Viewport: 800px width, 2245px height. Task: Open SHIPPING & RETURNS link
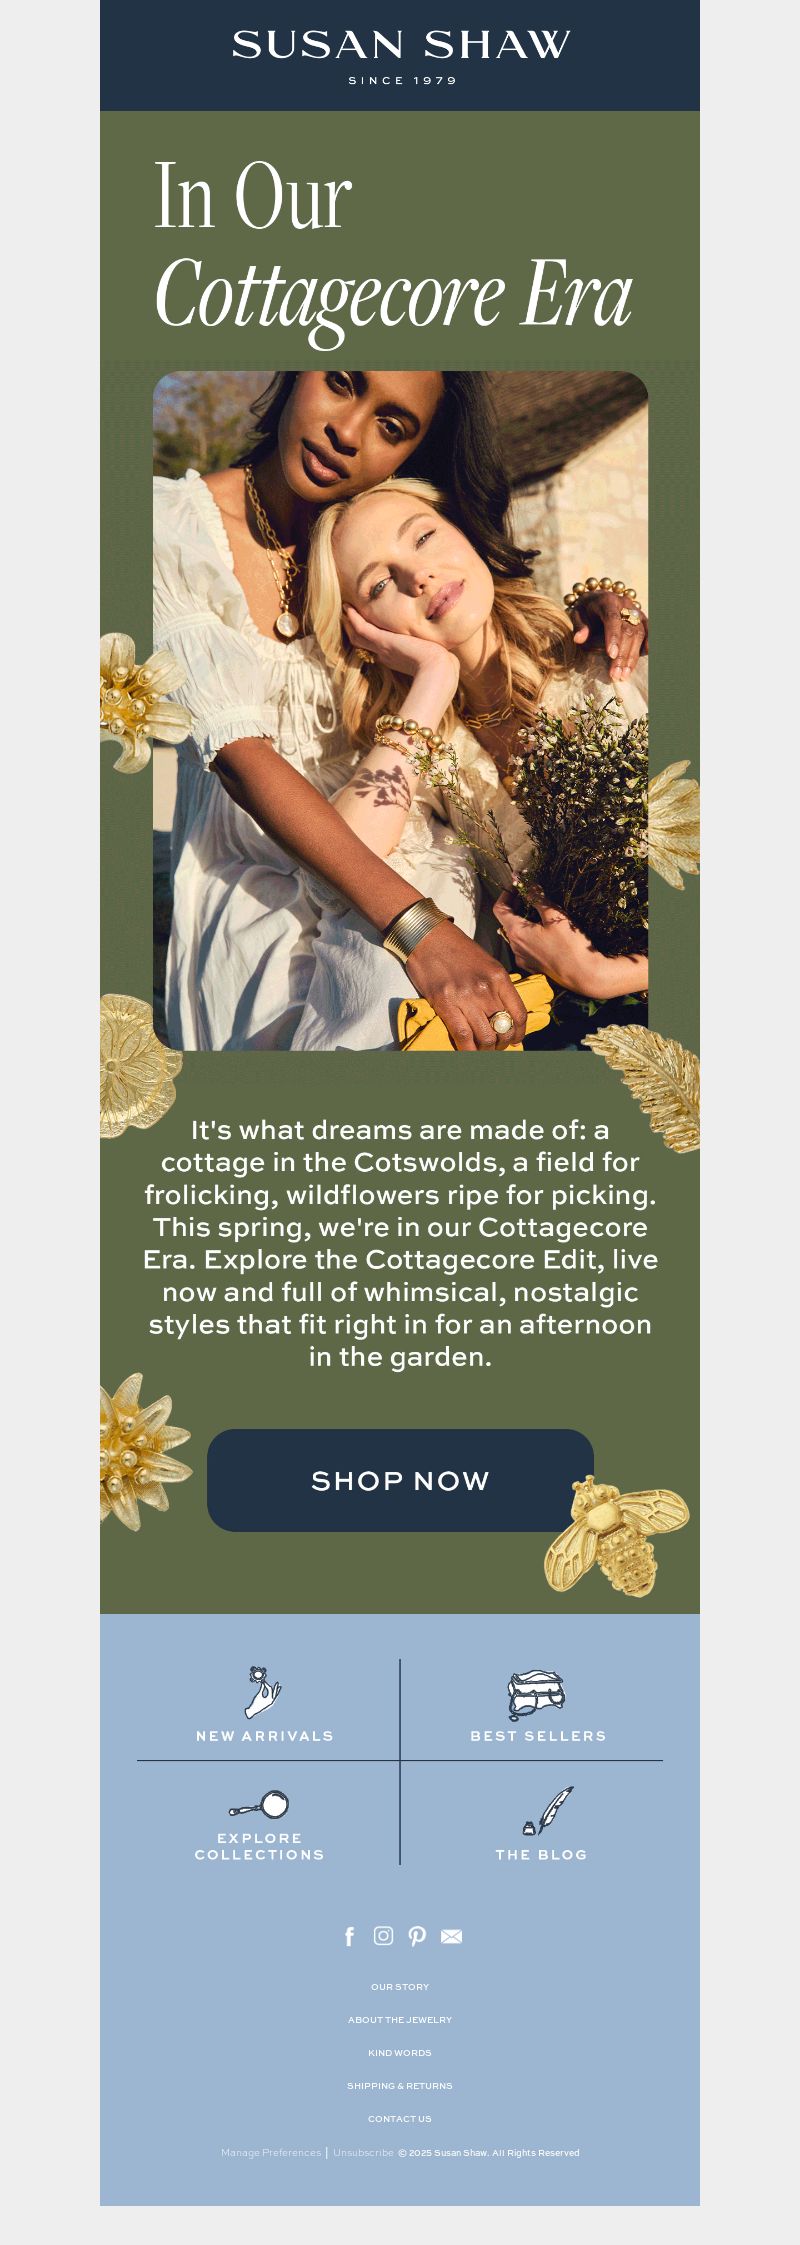click(400, 2086)
